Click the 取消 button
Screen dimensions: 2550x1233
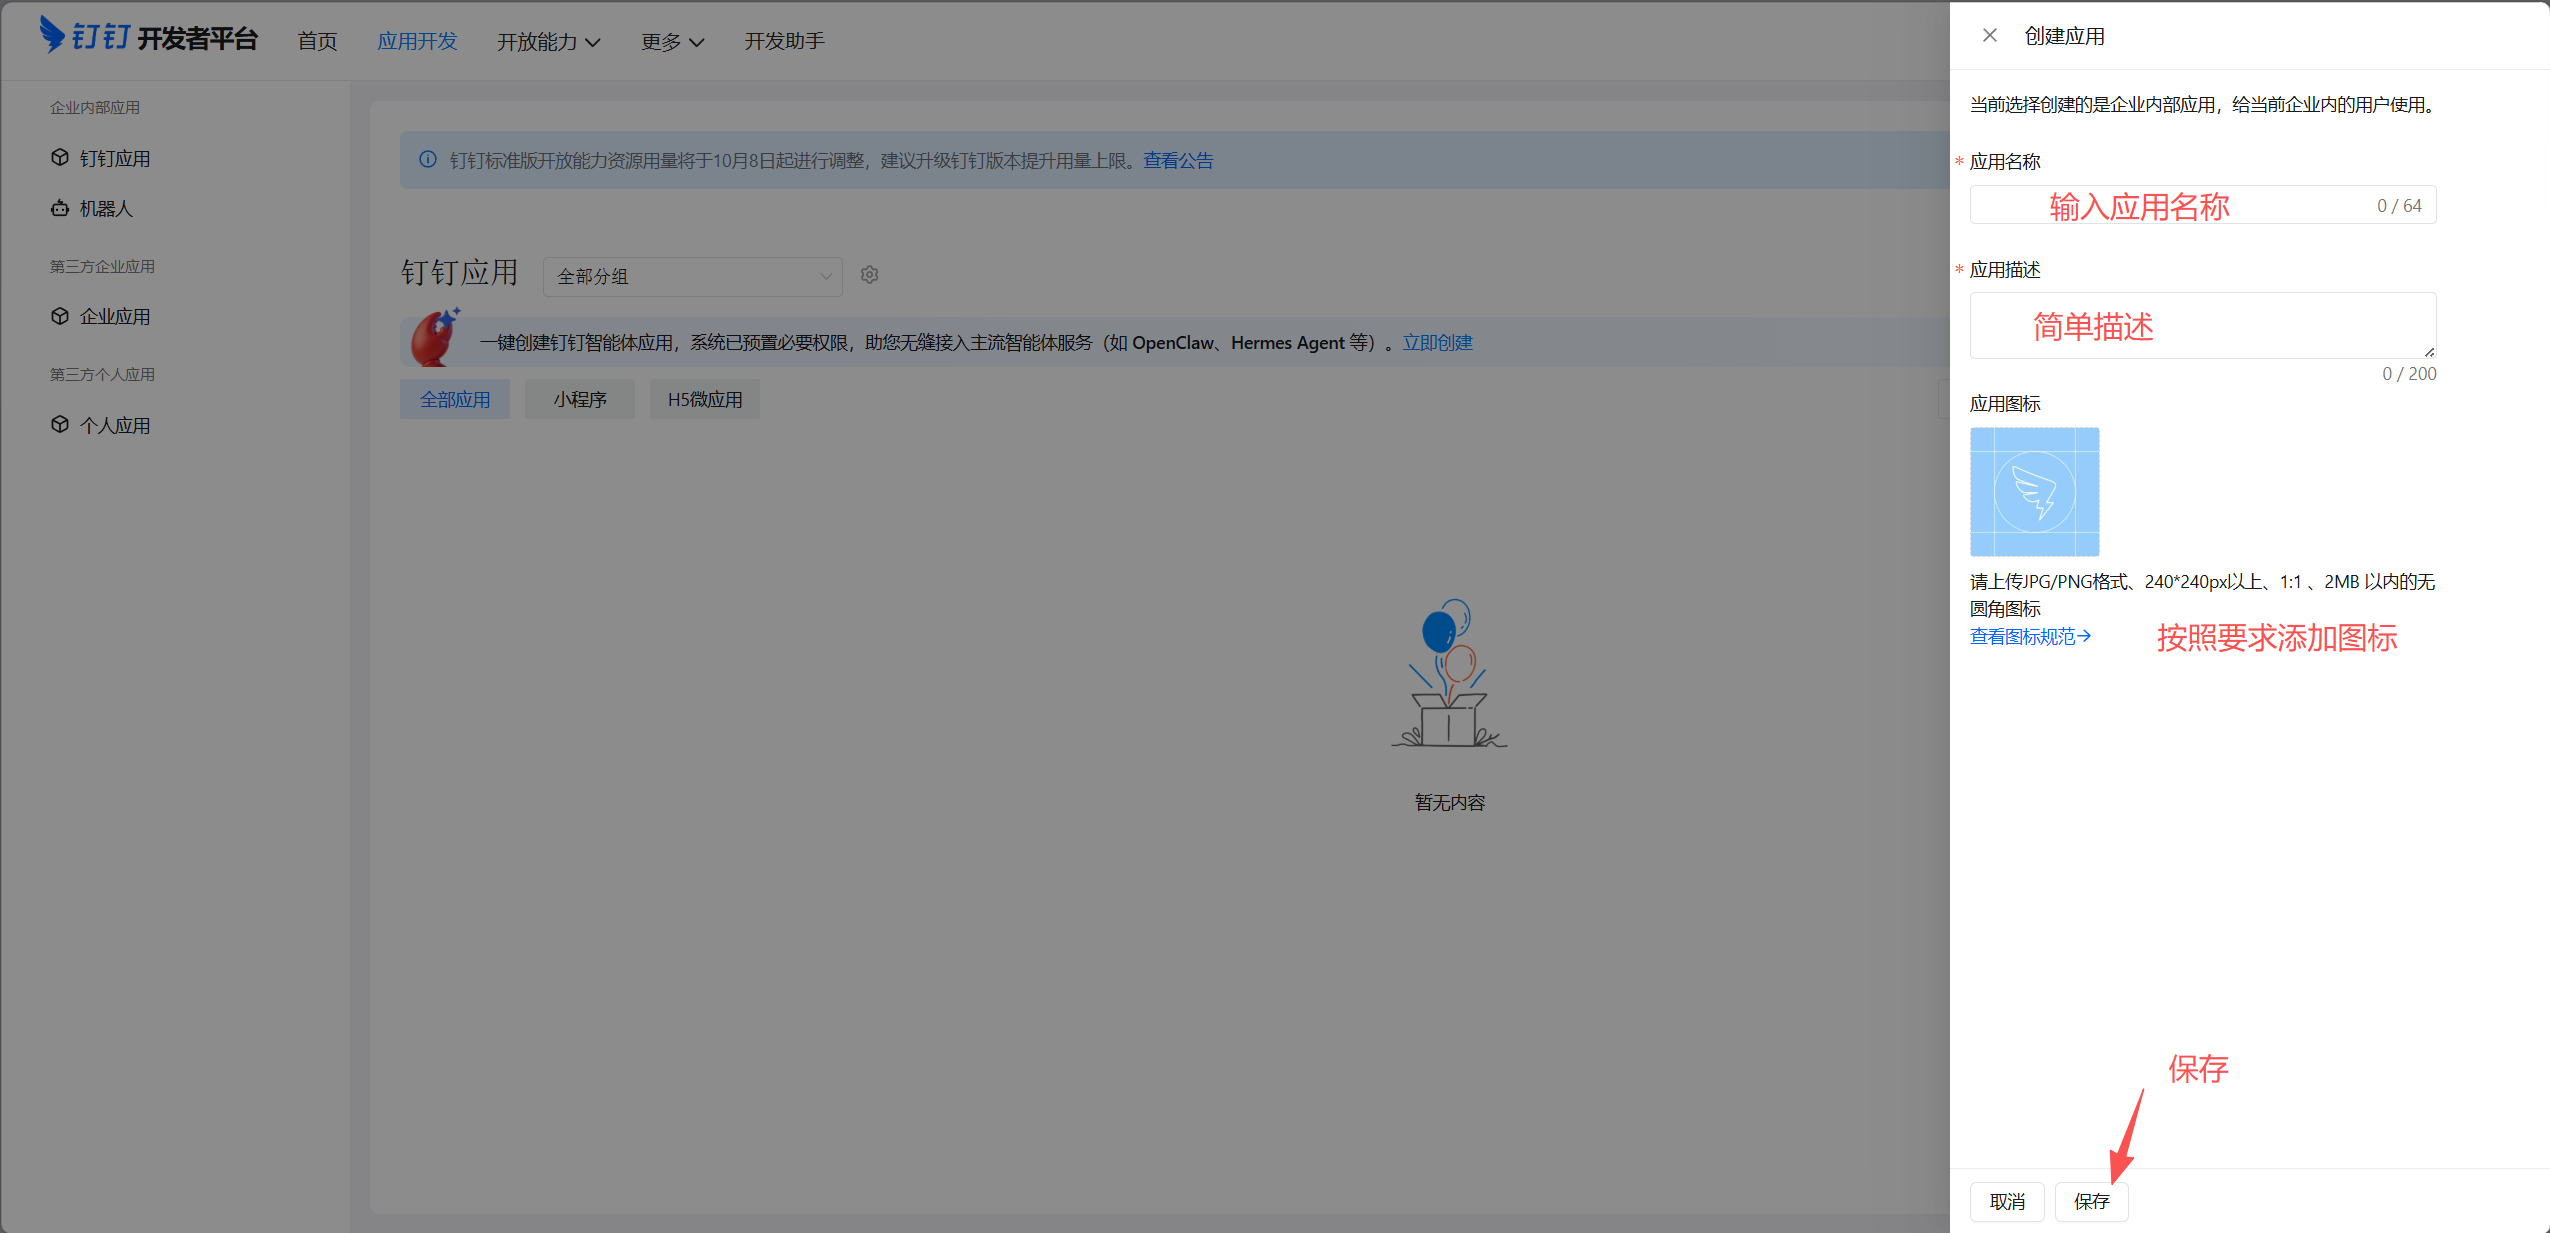[2007, 1201]
